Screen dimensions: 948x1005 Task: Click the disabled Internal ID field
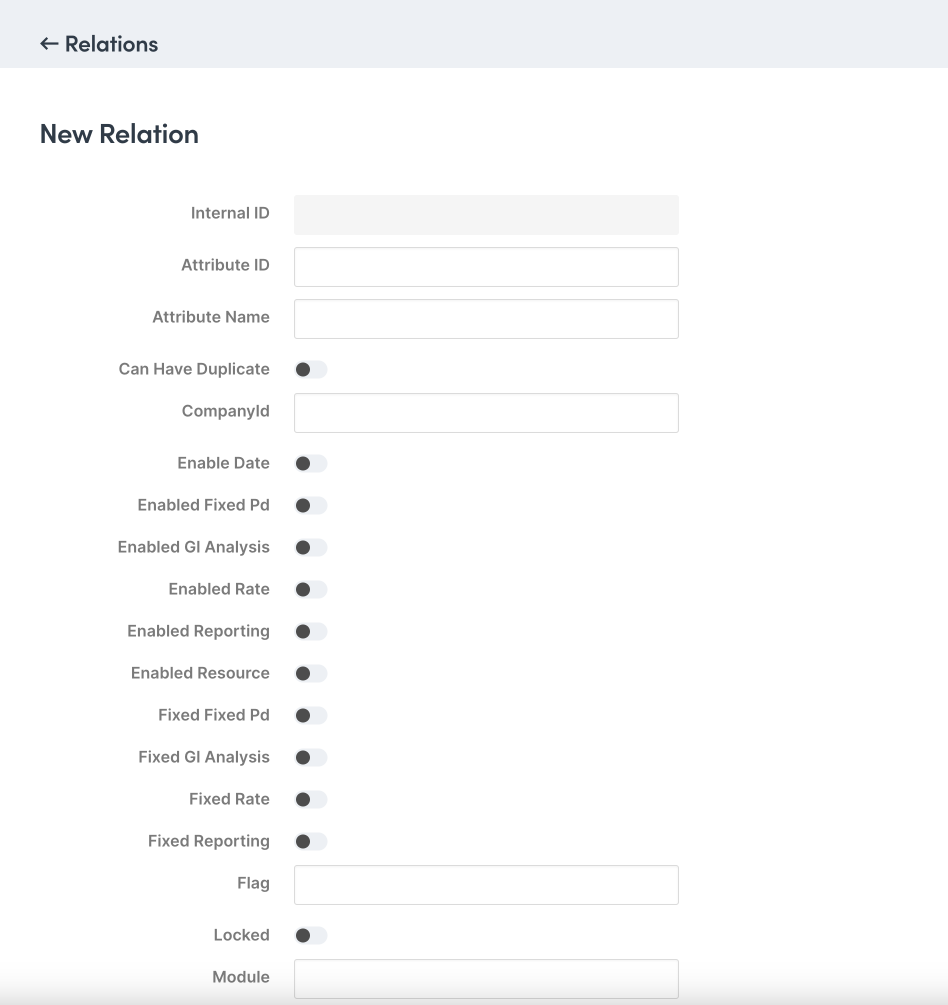[x=486, y=215]
